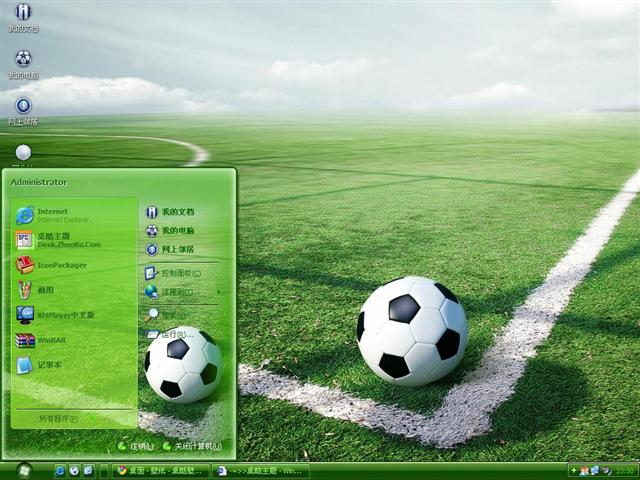Image resolution: width=640 pixels, height=480 pixels.
Task: Click the soccer ball quick launch icon
Action: click(74, 471)
